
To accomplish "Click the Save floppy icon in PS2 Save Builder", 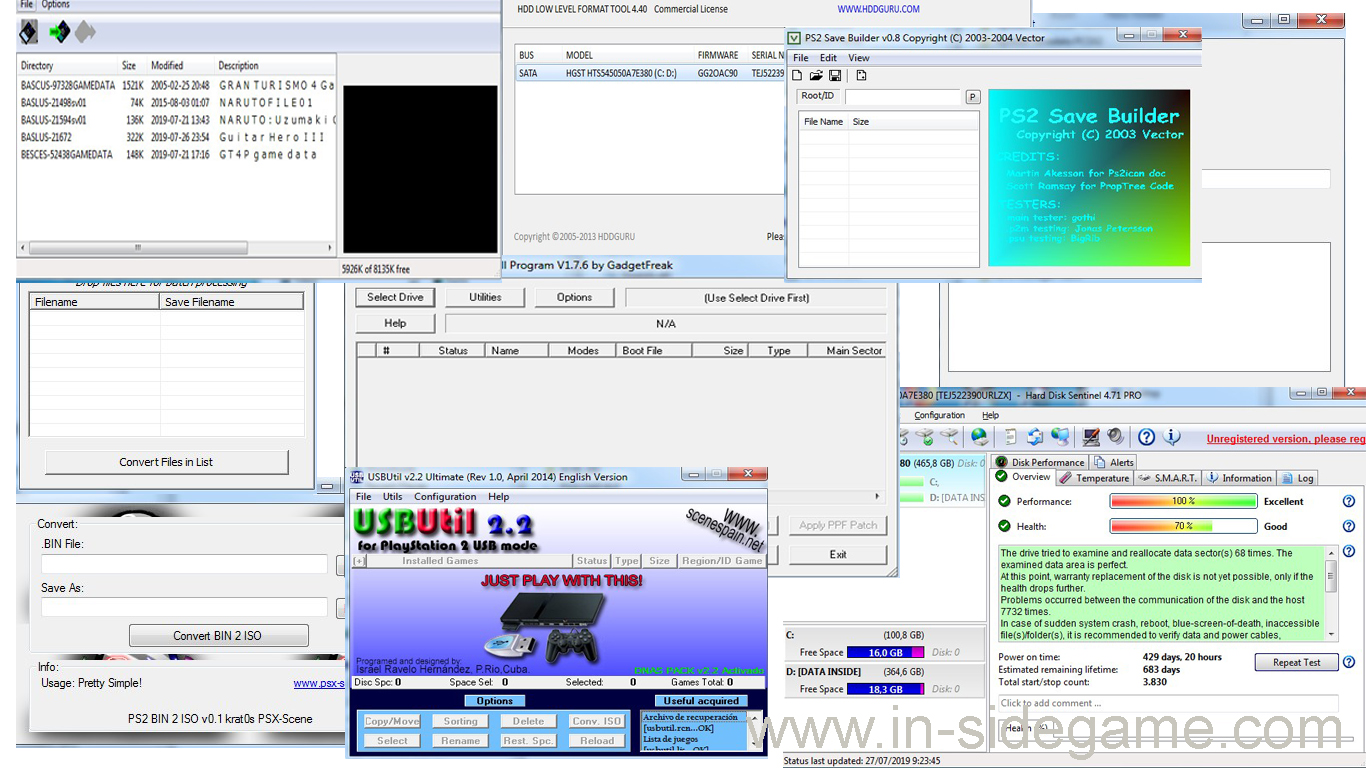I will pyautogui.click(x=835, y=75).
